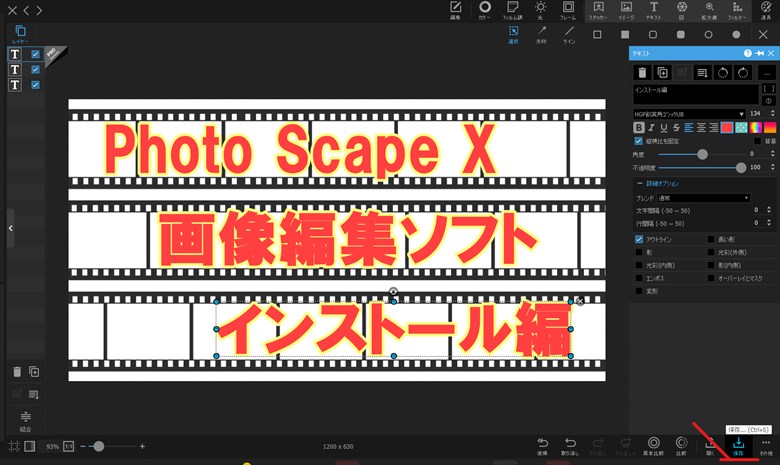Switch to the 拡大鏡 magnifier tab
This screenshot has width=780, height=465.
(x=709, y=10)
